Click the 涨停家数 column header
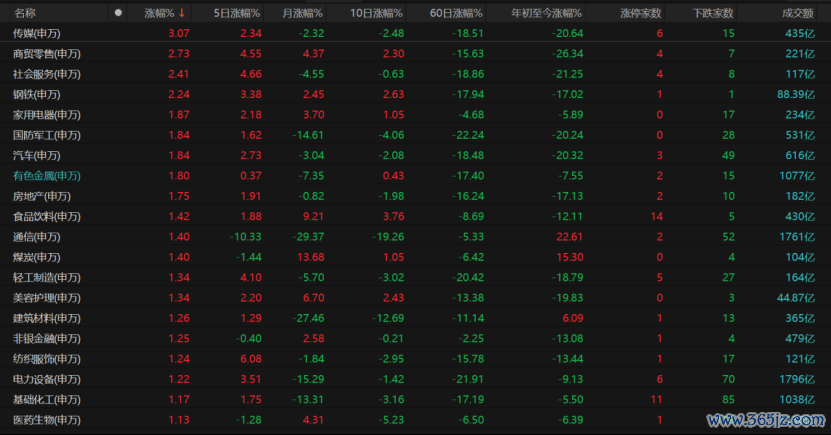 pyautogui.click(x=641, y=13)
